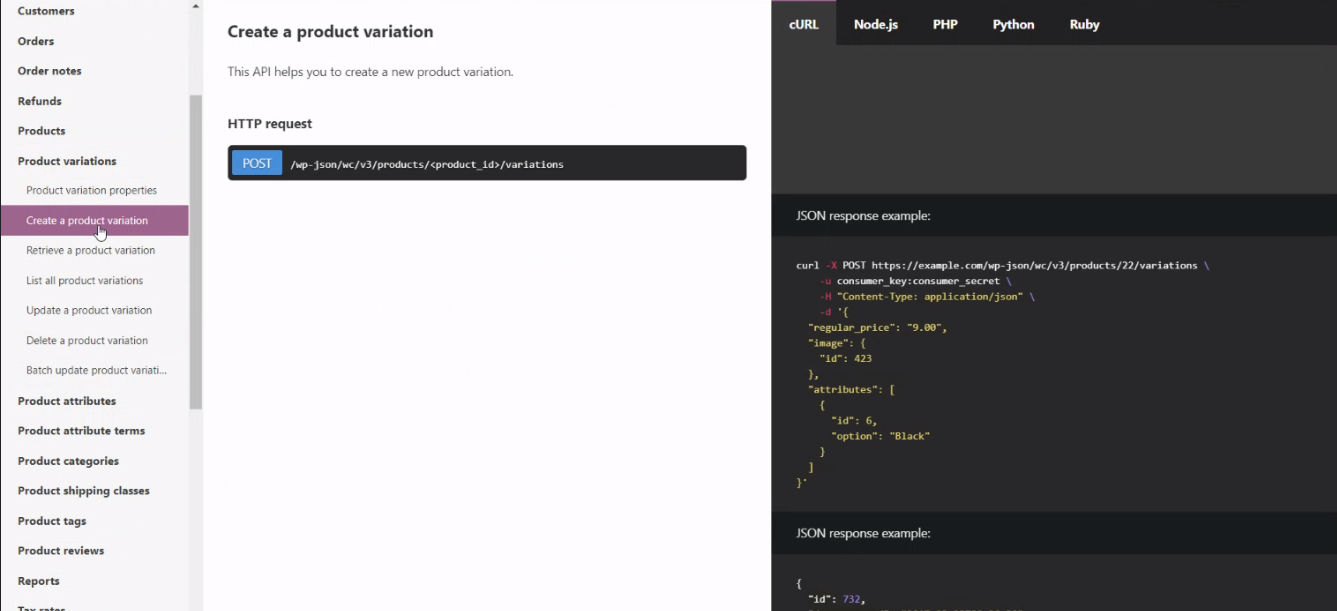Click the curl -X POST command line
Image resolution: width=1337 pixels, height=611 pixels.
point(1002,266)
